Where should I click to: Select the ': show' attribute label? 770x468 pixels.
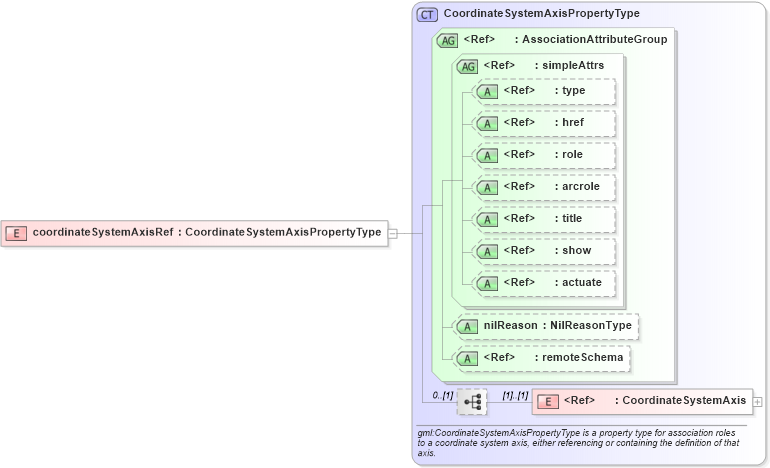pyautogui.click(x=573, y=250)
